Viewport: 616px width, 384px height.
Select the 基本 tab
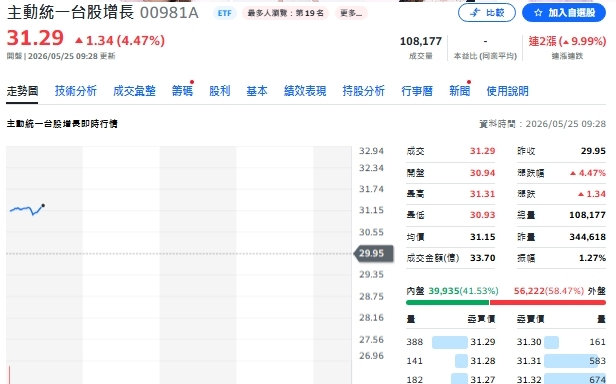(257, 91)
